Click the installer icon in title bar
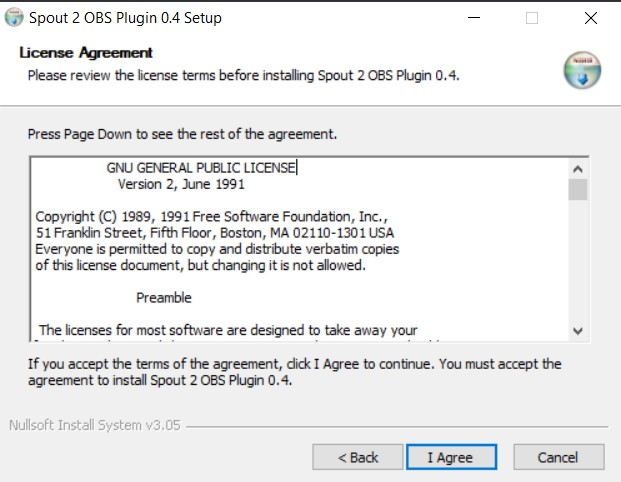Screen dimensions: 621x482 14,18
